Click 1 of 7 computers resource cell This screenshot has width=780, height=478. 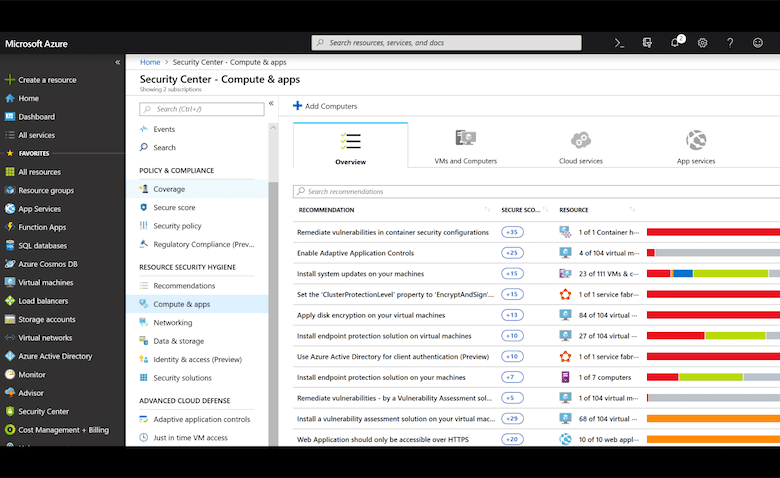[x=604, y=377]
